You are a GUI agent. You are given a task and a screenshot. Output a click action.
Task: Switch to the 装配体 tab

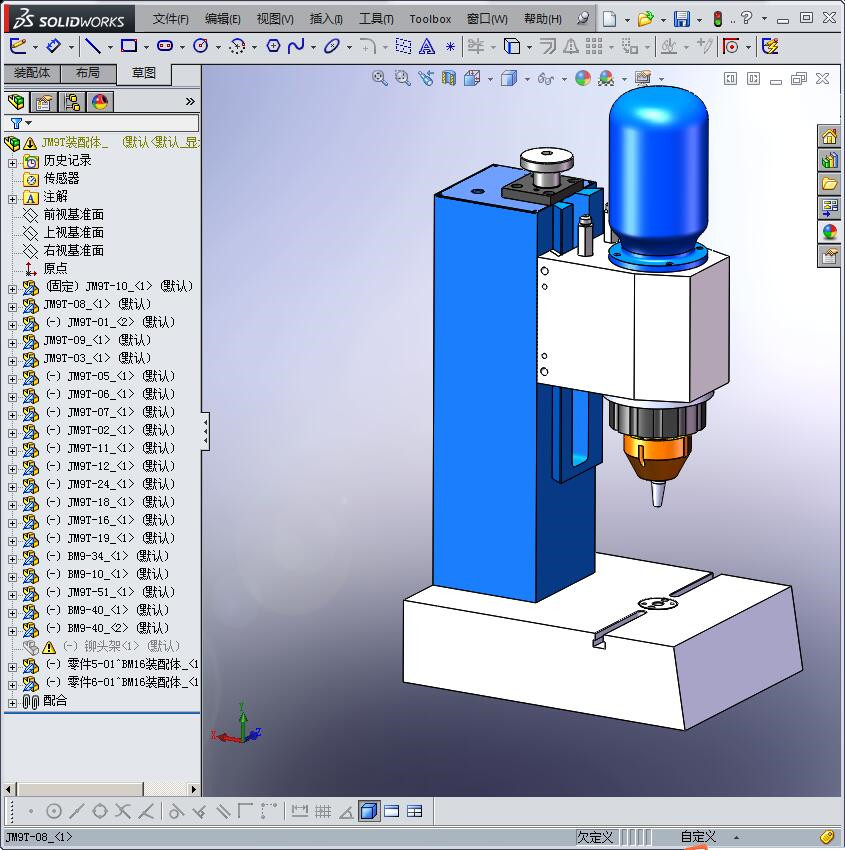(x=32, y=73)
